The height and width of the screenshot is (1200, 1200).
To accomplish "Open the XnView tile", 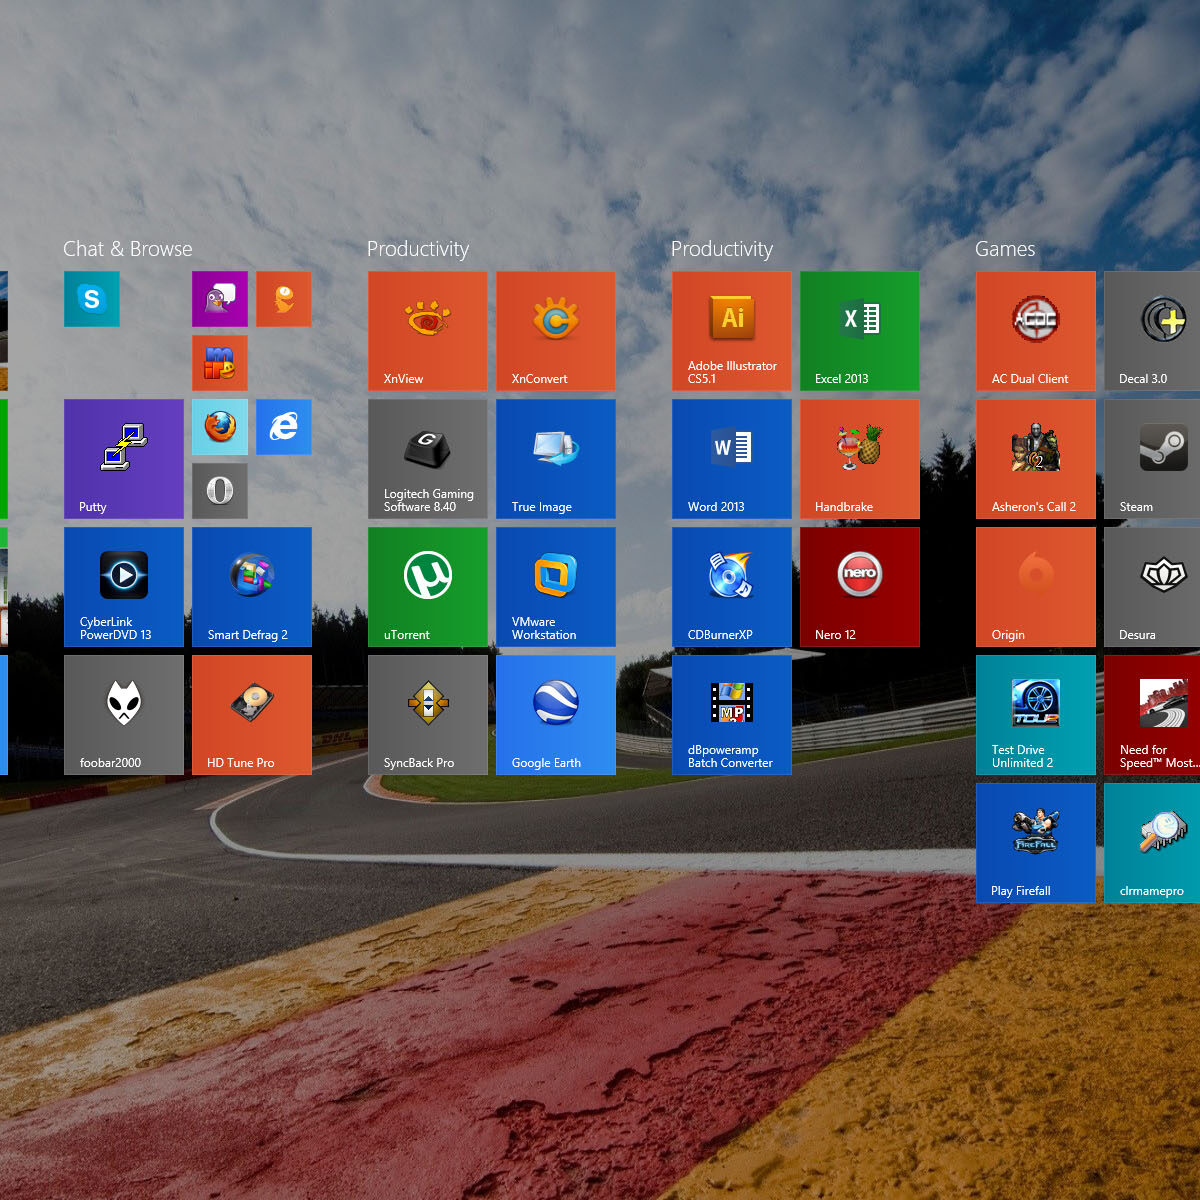I will [428, 331].
